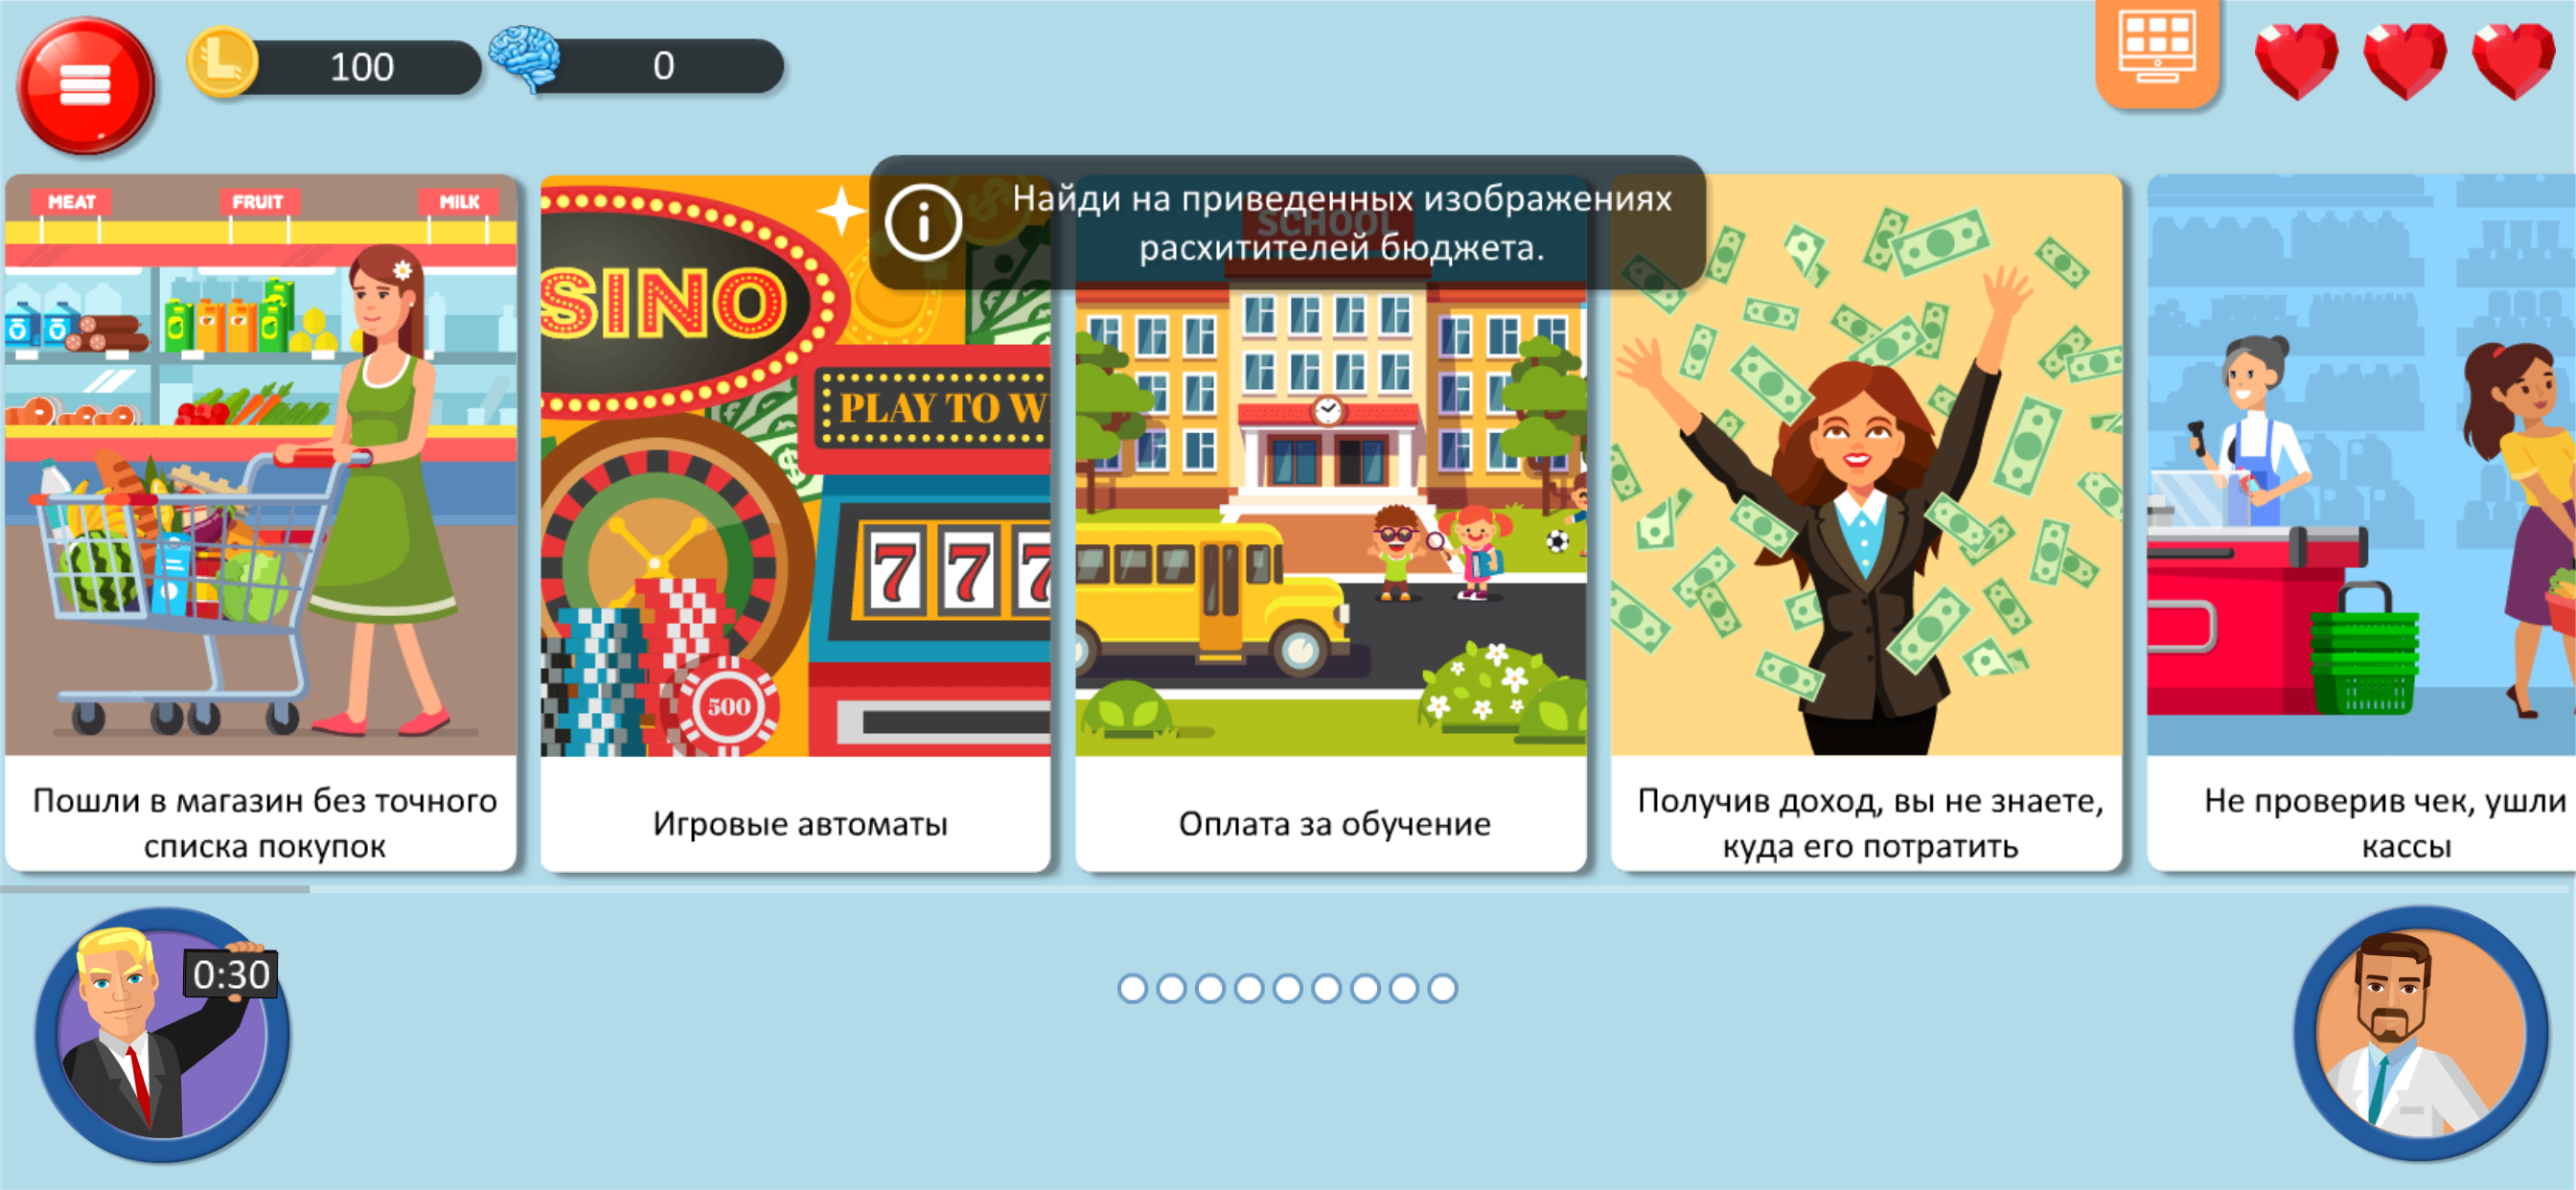
Task: Choose the Игровые автоматы casino card
Action: [x=796, y=522]
